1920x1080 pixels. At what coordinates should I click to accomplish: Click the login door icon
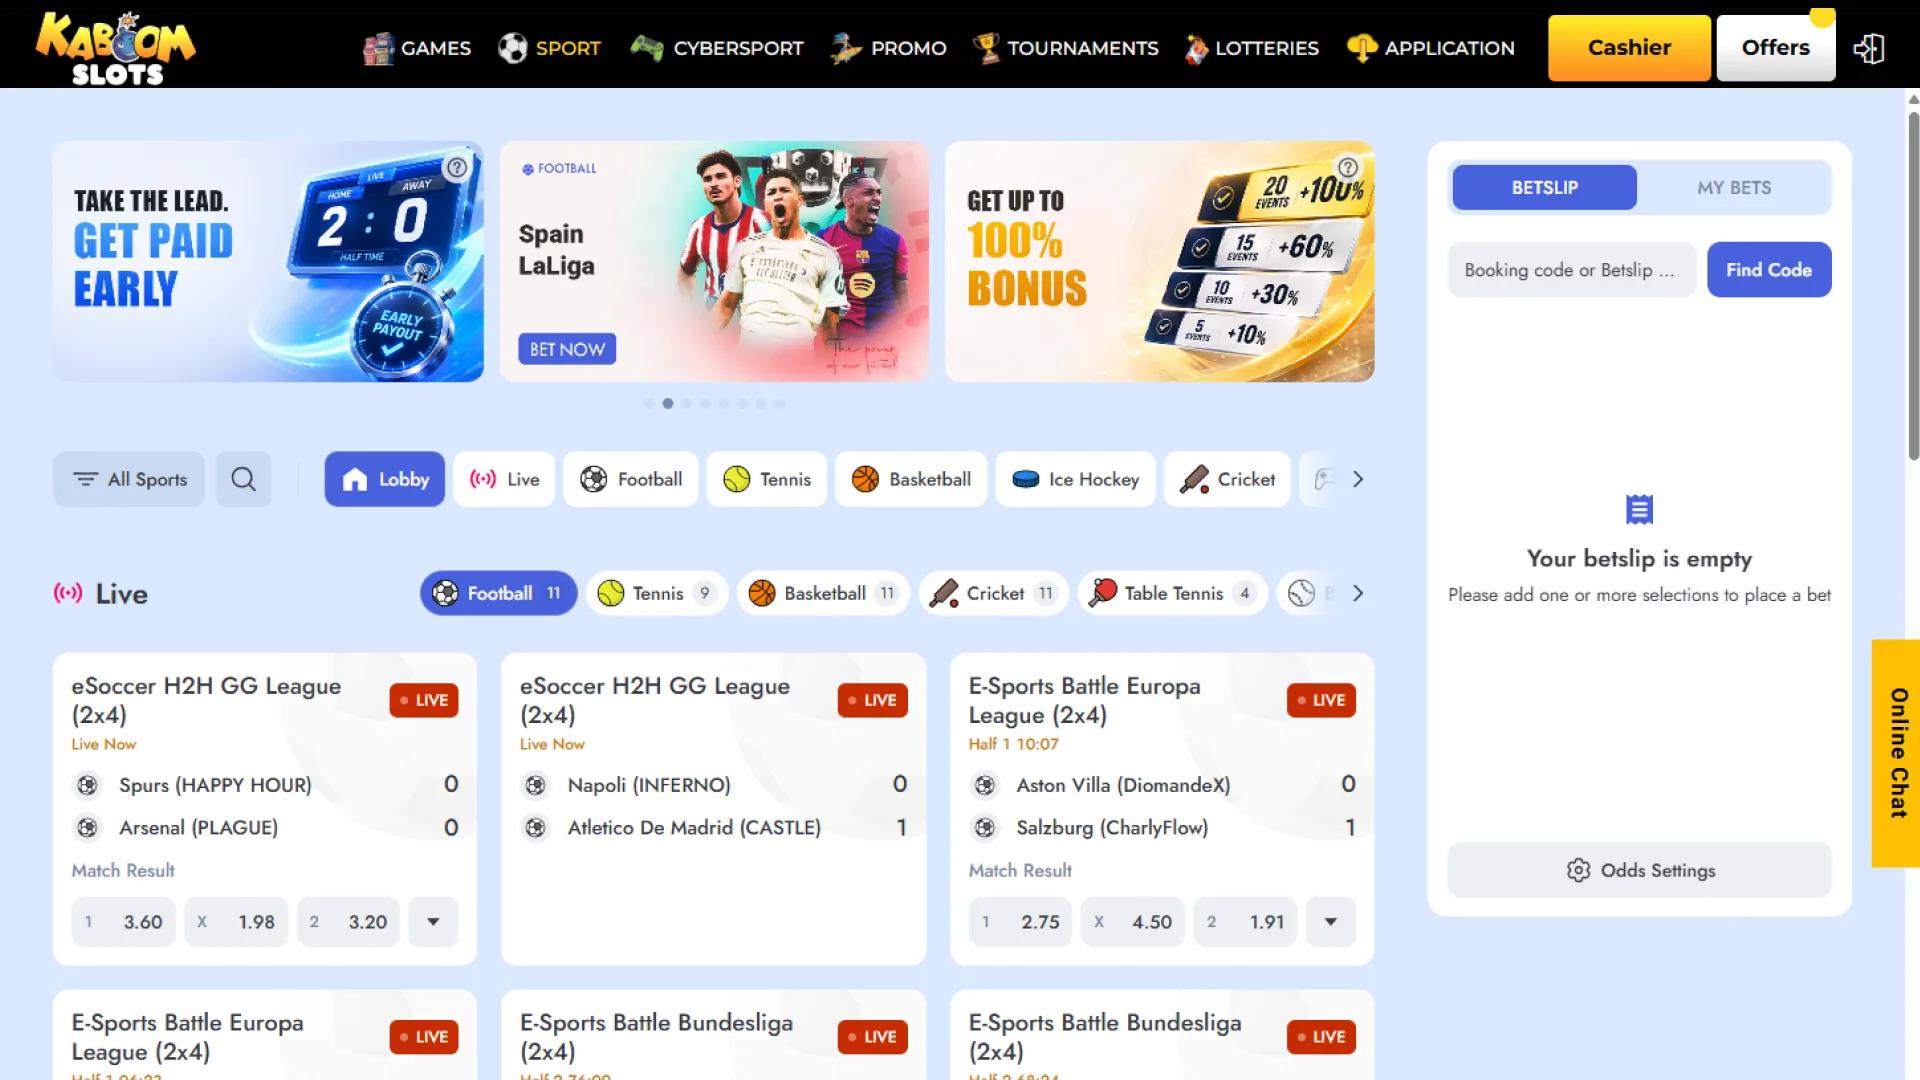pos(1869,48)
